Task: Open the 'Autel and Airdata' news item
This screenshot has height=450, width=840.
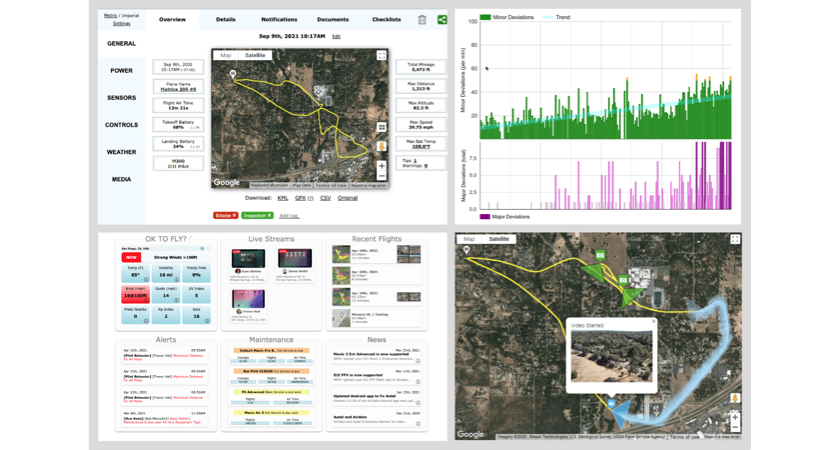Action: point(376,419)
